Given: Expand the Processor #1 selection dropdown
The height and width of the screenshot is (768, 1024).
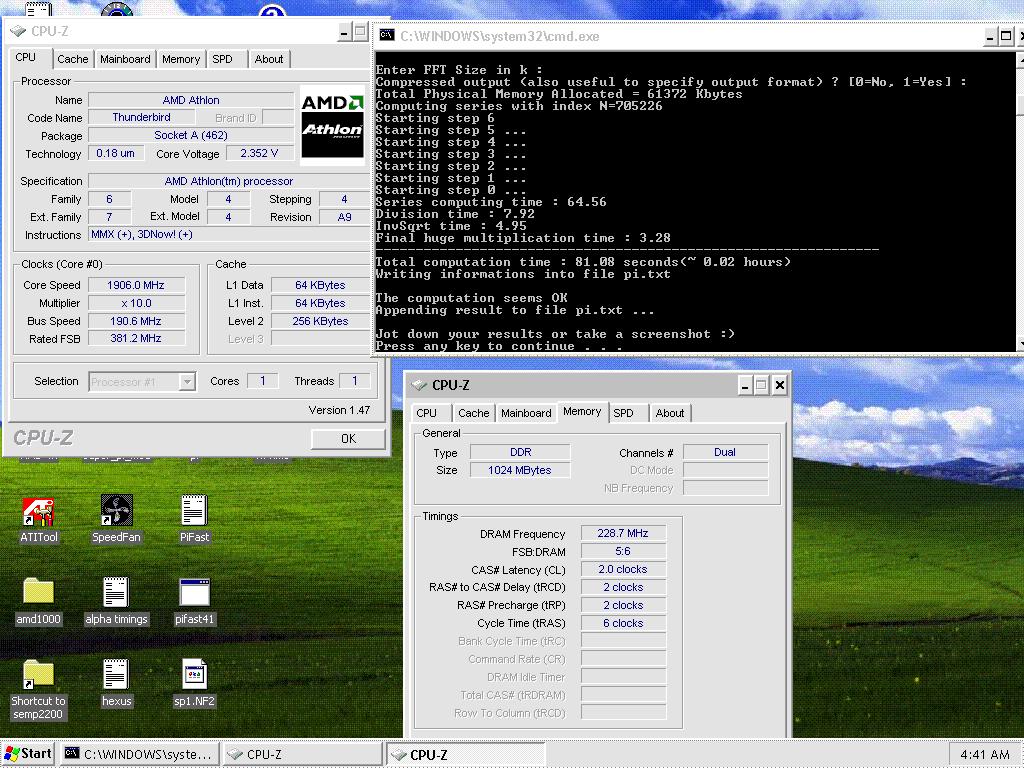Looking at the screenshot, I should coord(187,381).
